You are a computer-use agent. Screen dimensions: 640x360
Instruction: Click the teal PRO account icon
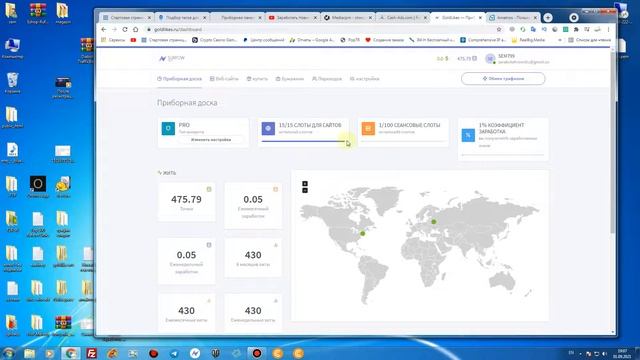pyautogui.click(x=168, y=129)
